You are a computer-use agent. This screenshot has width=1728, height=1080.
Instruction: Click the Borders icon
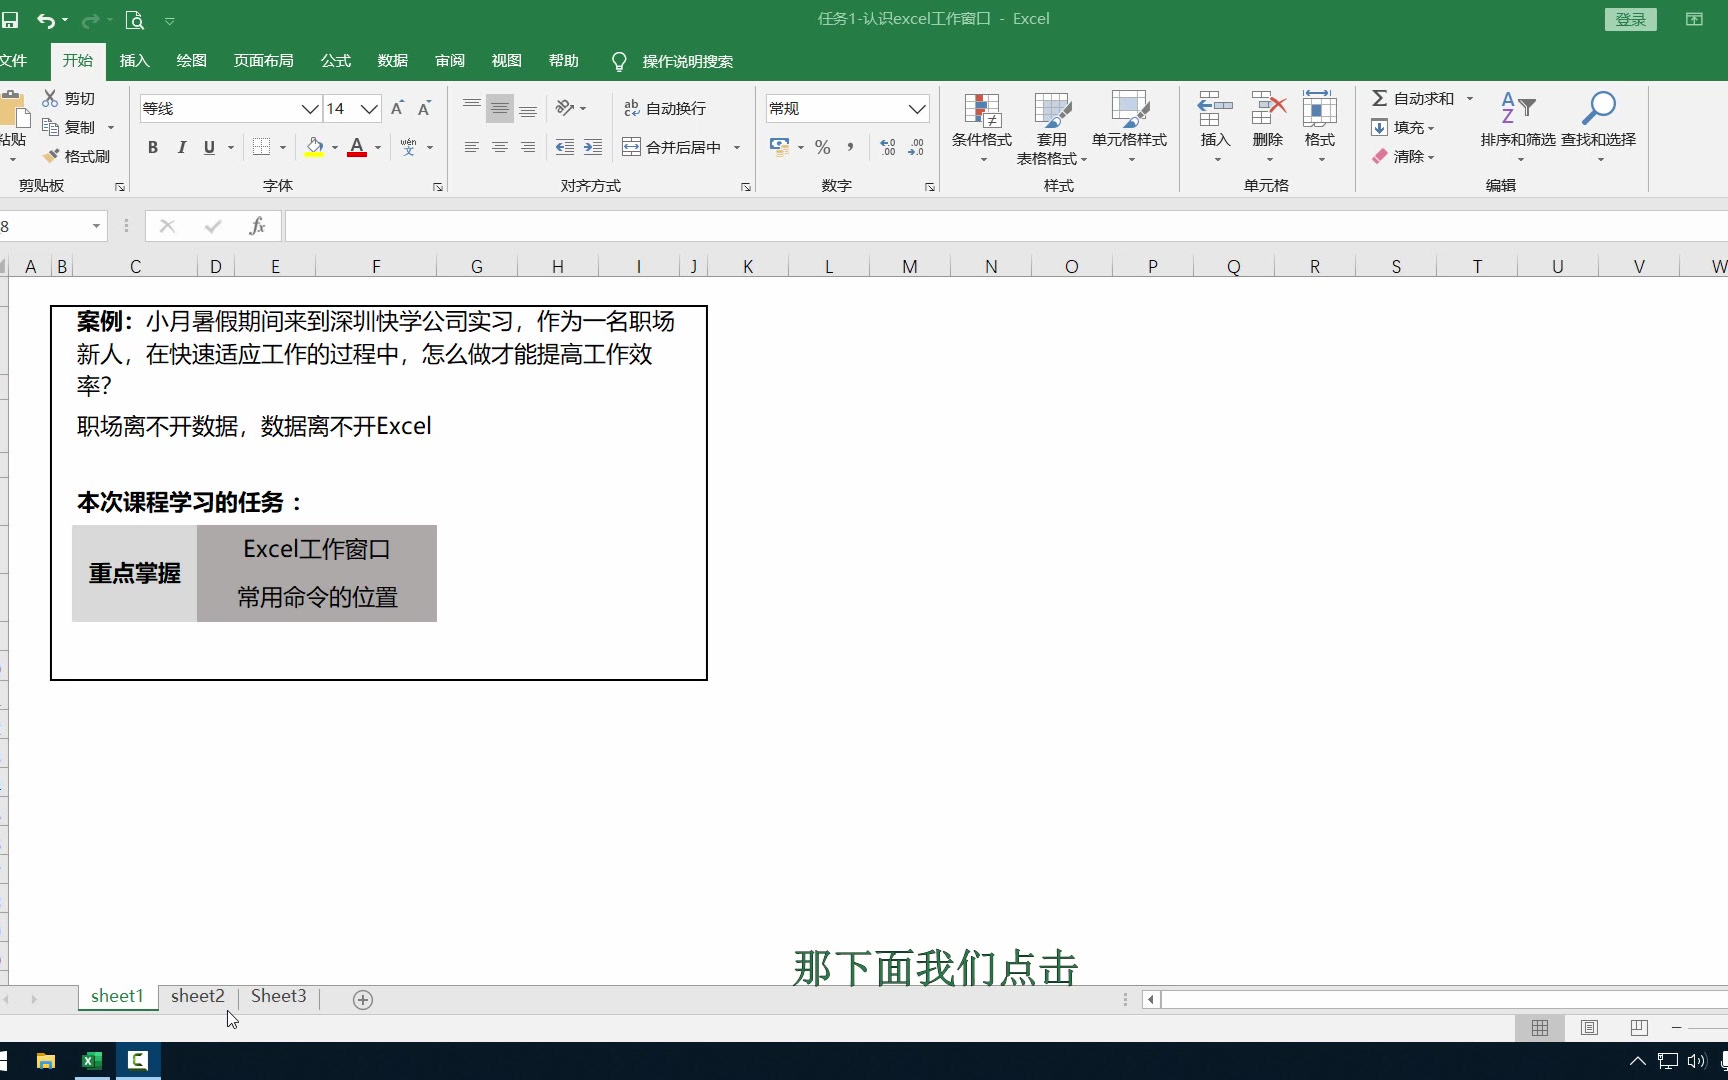(x=261, y=147)
